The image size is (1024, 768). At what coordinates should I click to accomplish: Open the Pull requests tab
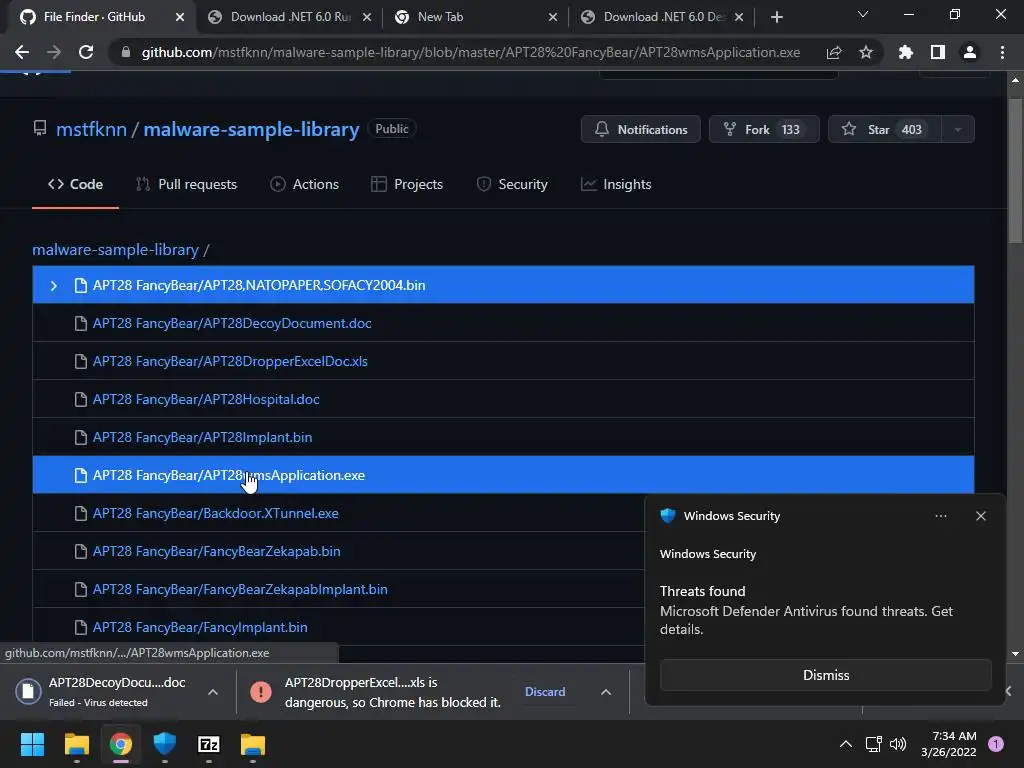pyautogui.click(x=186, y=184)
